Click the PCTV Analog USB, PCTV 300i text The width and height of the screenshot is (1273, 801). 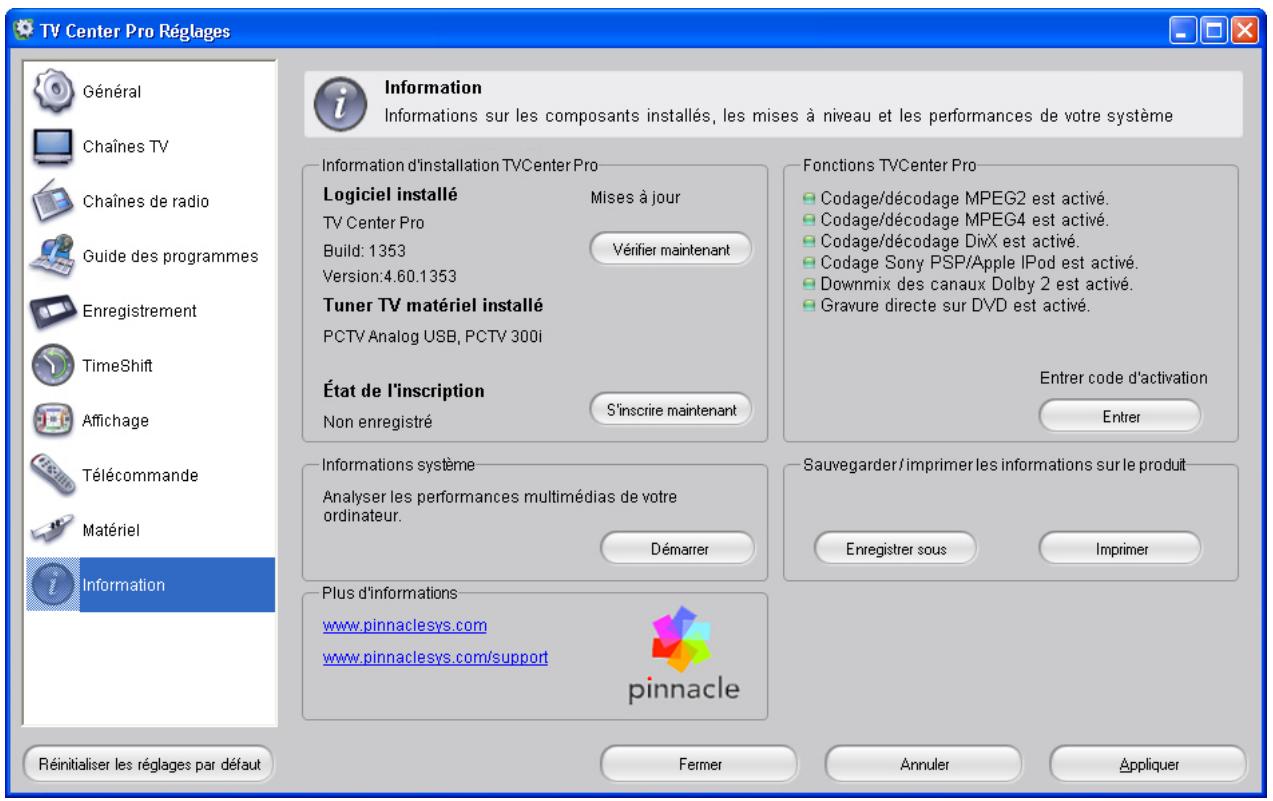(x=433, y=335)
